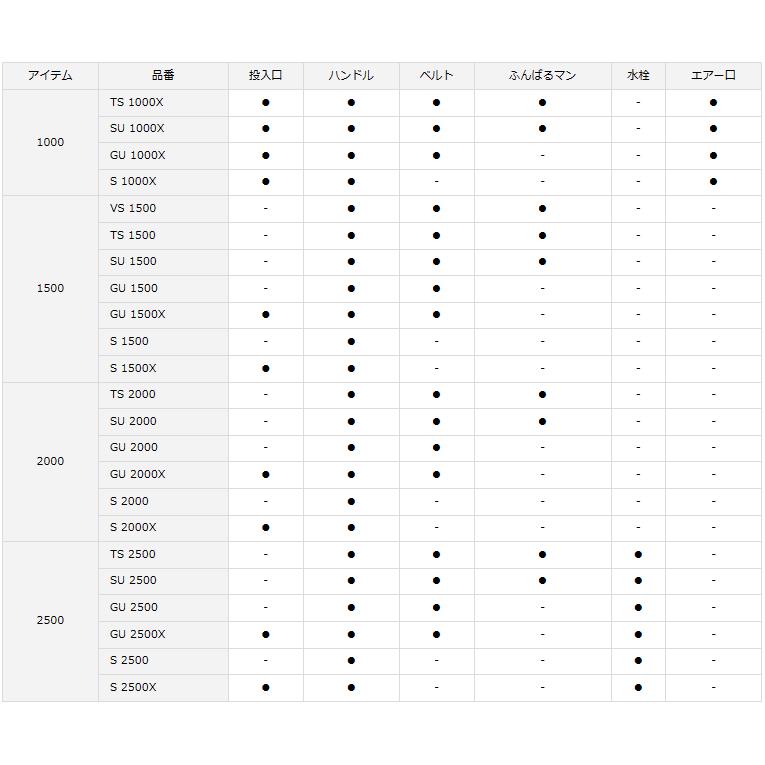Click the エアー口 dot for SU 1000X
Screen dimensions: 765x765
[713, 129]
